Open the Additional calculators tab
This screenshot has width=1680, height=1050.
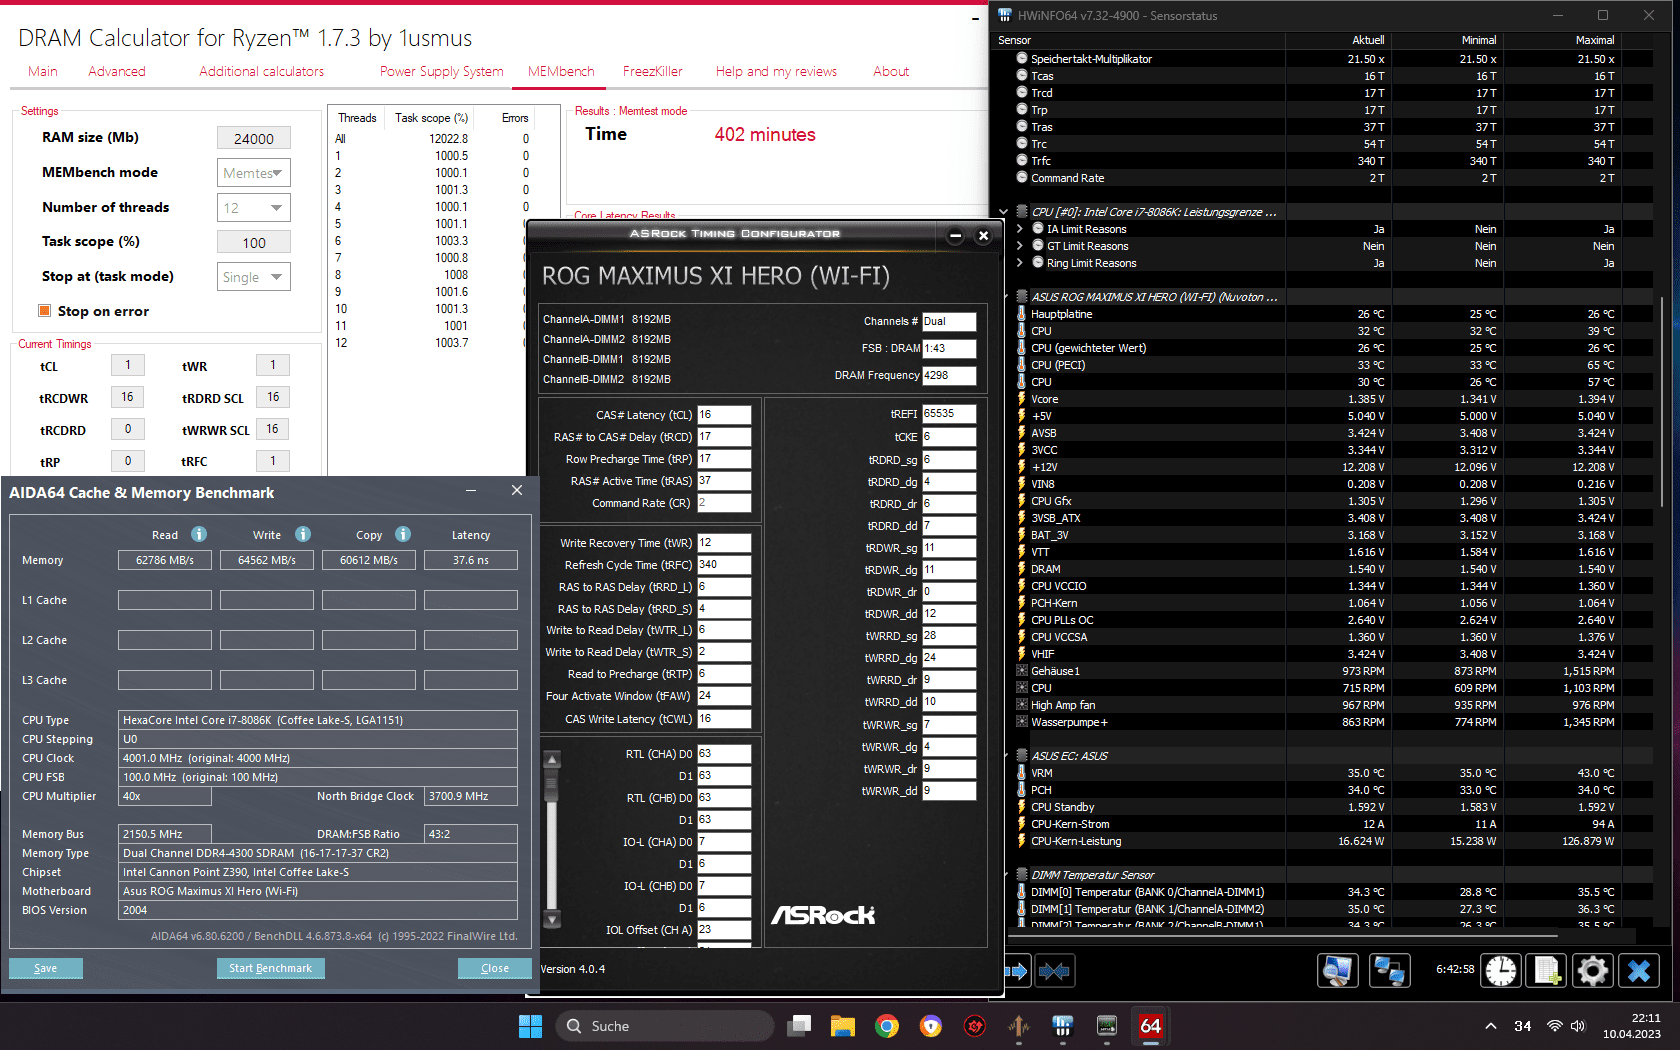click(262, 71)
